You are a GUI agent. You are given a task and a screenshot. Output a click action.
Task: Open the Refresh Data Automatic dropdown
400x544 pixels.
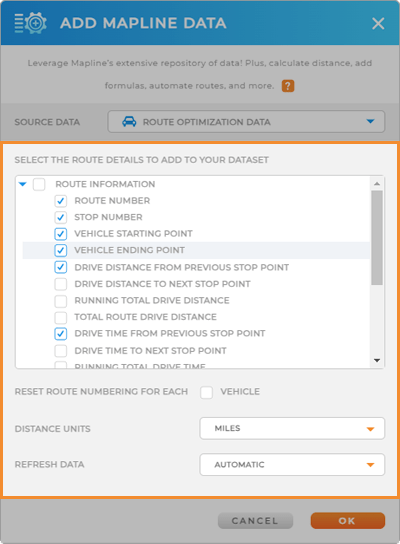(x=292, y=465)
